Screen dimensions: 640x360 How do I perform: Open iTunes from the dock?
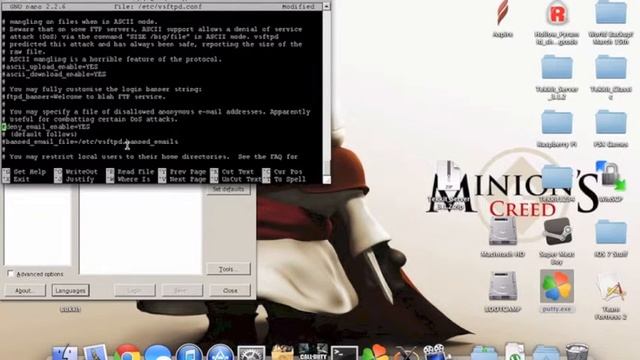click(x=189, y=353)
